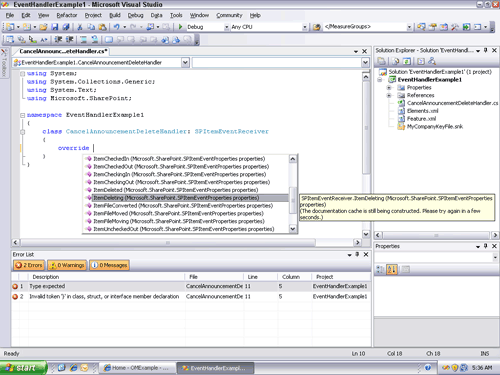Click Show All Files icon in Solution Explorer
500x375 pixels.
396,61
